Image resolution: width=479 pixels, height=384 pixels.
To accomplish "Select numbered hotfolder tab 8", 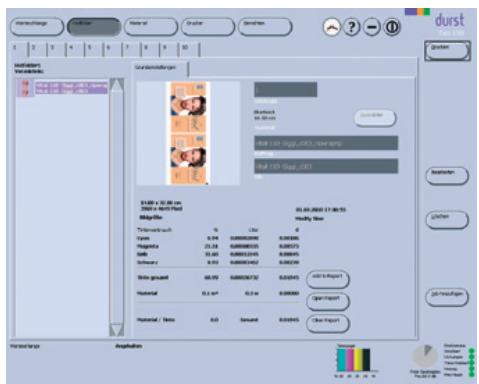I will [151, 49].
